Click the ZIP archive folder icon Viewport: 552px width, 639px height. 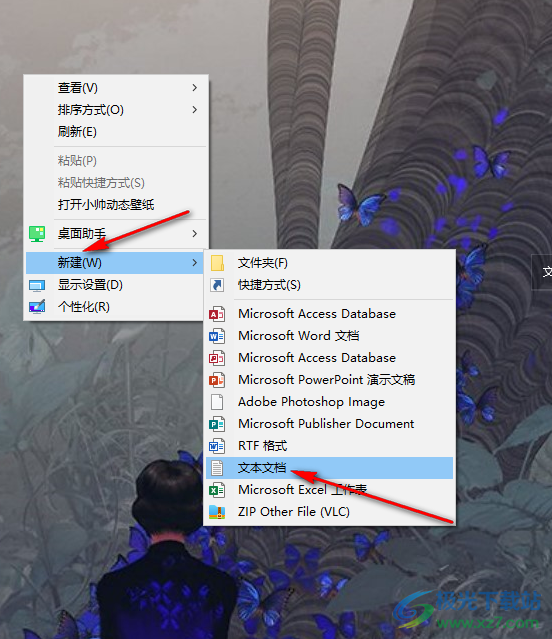pos(217,512)
